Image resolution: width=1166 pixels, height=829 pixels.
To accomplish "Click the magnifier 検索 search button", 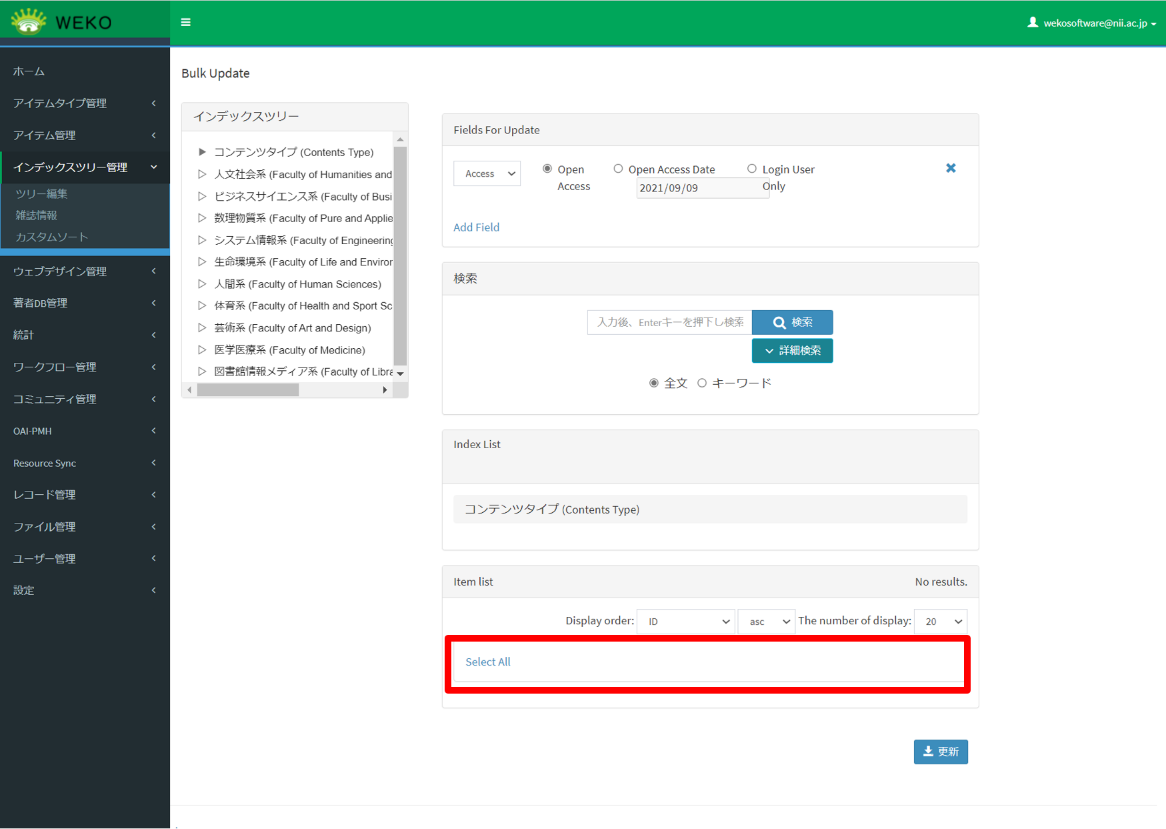I will click(x=792, y=322).
